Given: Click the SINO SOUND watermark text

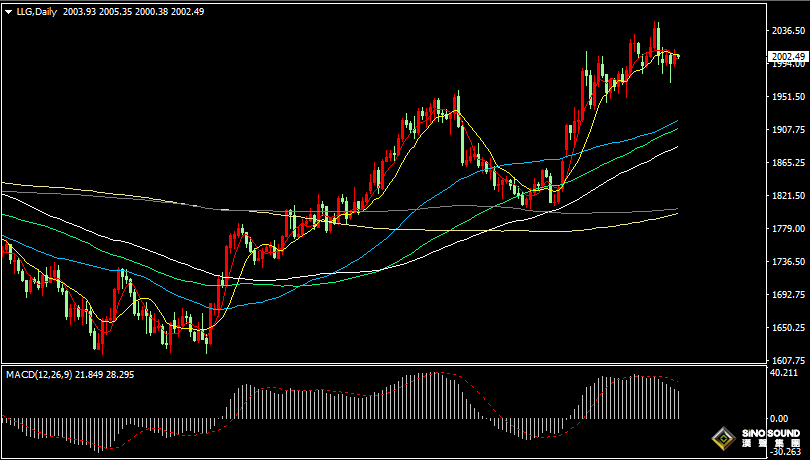Looking at the screenshot, I should click(x=770, y=431).
